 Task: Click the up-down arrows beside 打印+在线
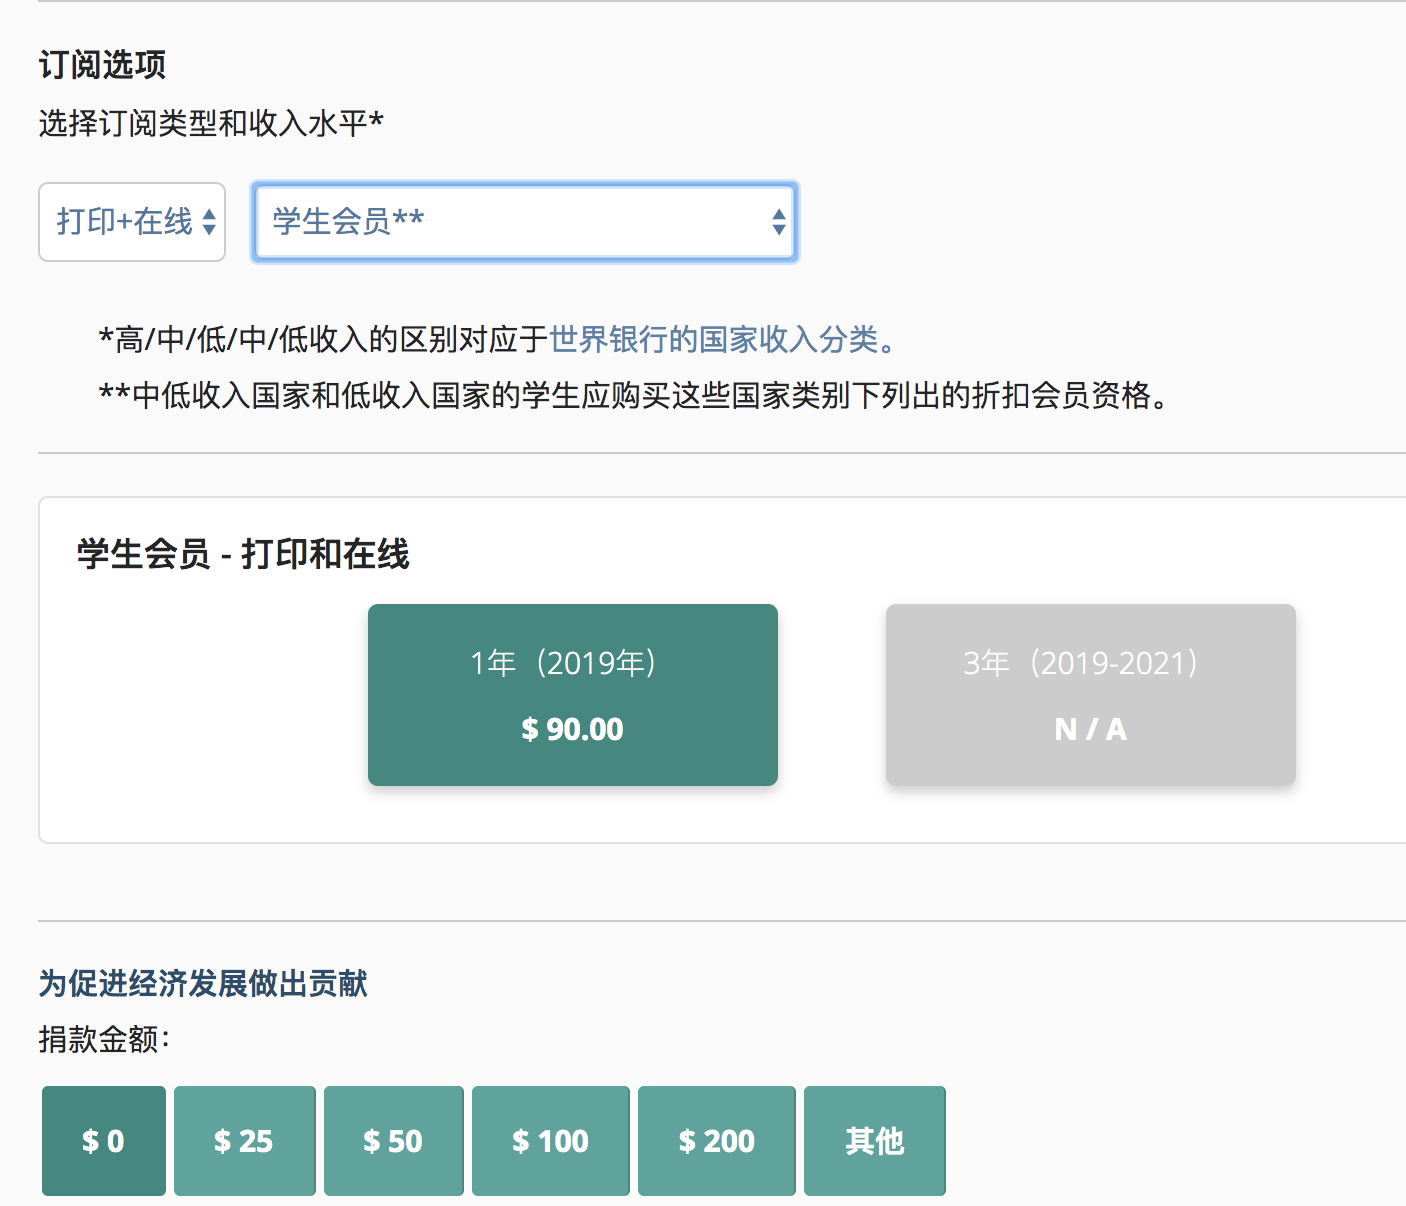pos(209,222)
